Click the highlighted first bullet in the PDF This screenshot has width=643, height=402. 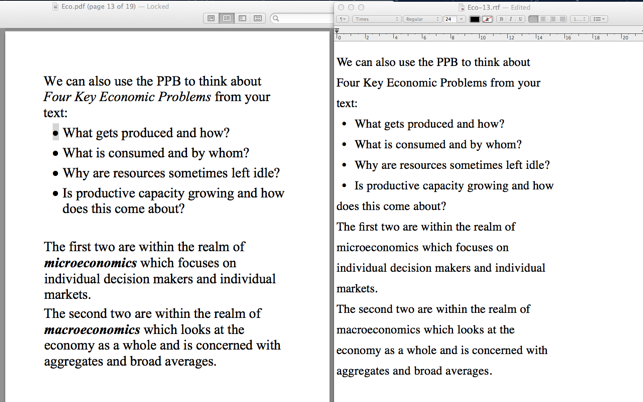click(x=55, y=132)
